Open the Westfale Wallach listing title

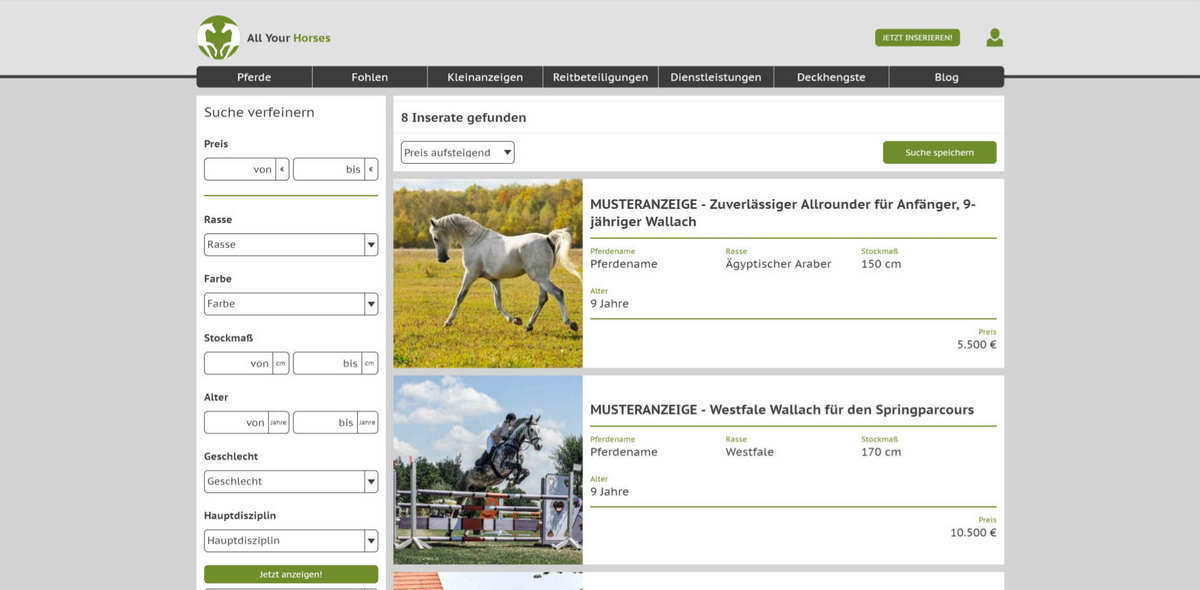click(x=781, y=410)
